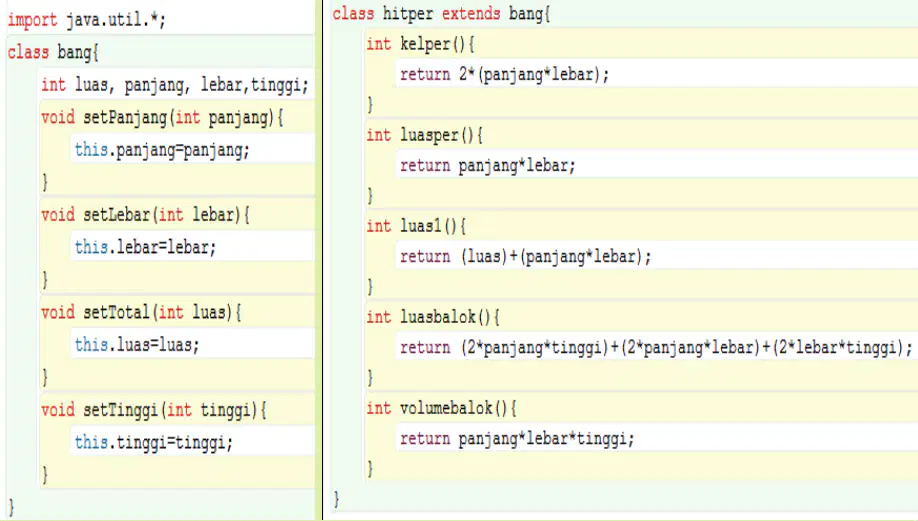The height and width of the screenshot is (521, 918).
Task: Click the 'int volumebalok(){' method header
Action: [441, 409]
